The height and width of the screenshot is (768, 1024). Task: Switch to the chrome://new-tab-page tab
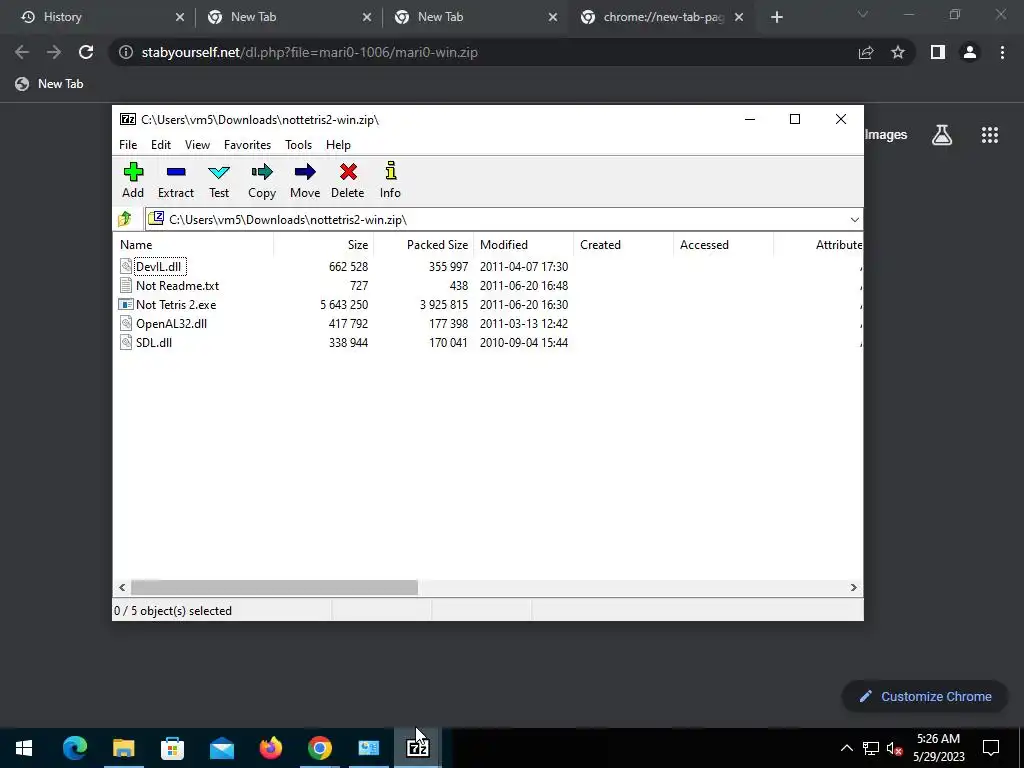point(660,17)
